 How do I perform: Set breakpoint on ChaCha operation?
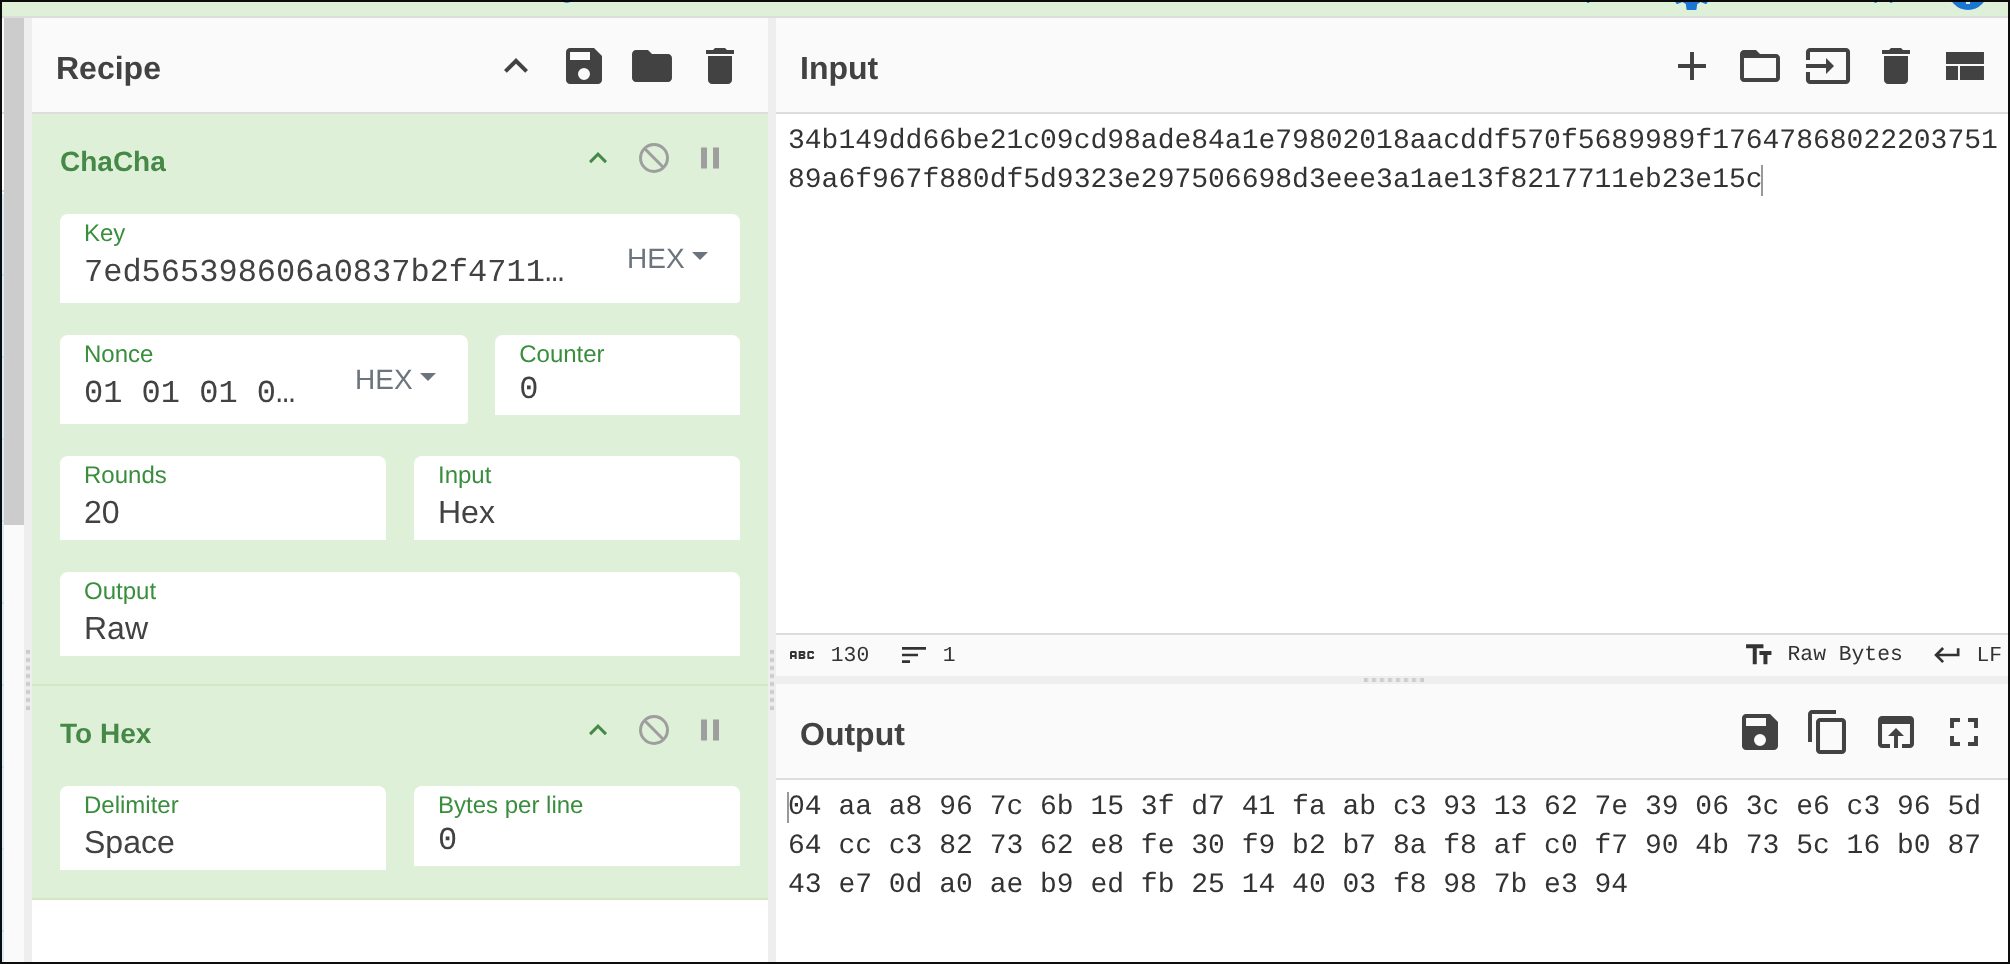710,158
